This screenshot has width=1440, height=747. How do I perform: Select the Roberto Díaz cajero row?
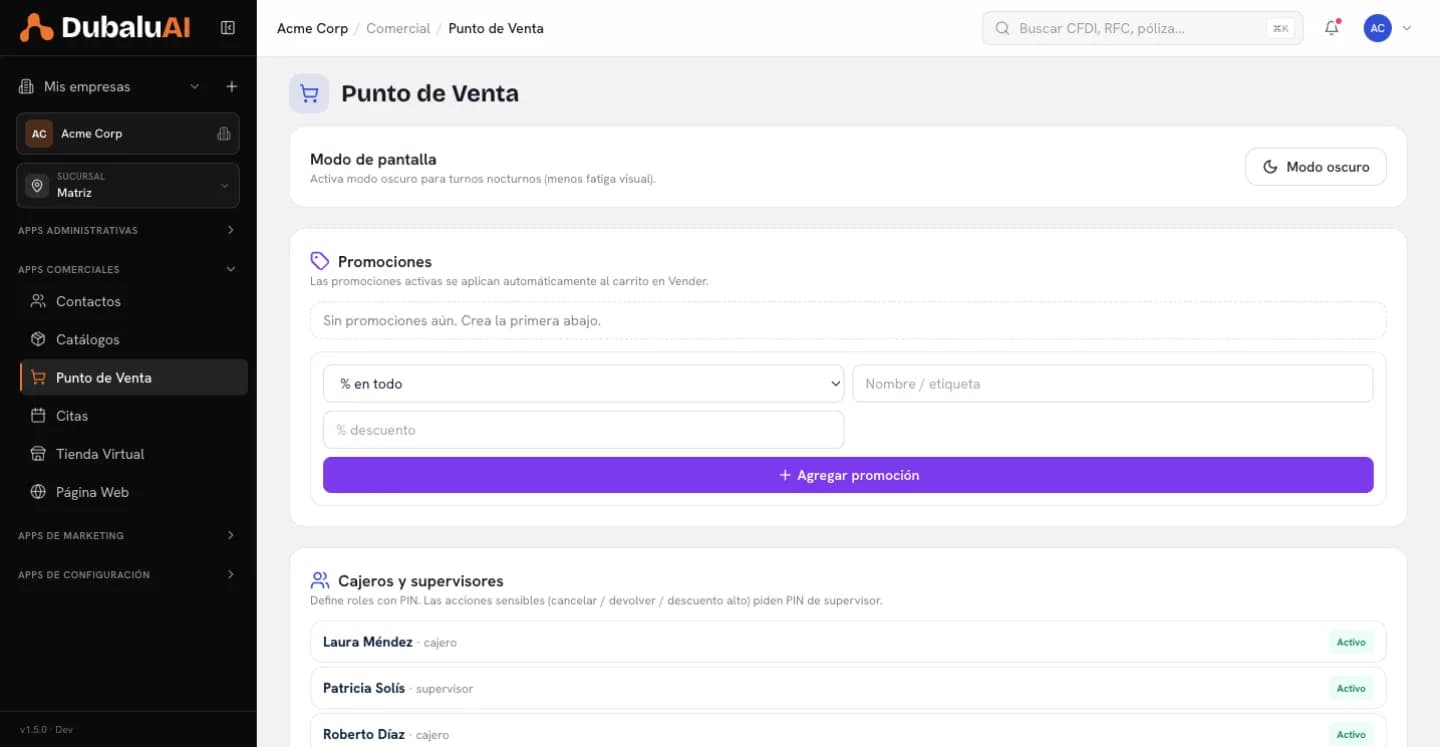tap(848, 732)
